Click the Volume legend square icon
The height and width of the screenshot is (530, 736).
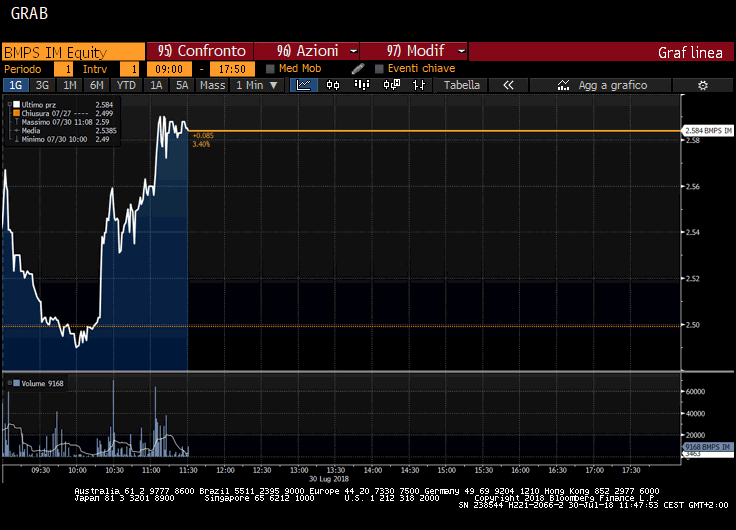click(15, 383)
